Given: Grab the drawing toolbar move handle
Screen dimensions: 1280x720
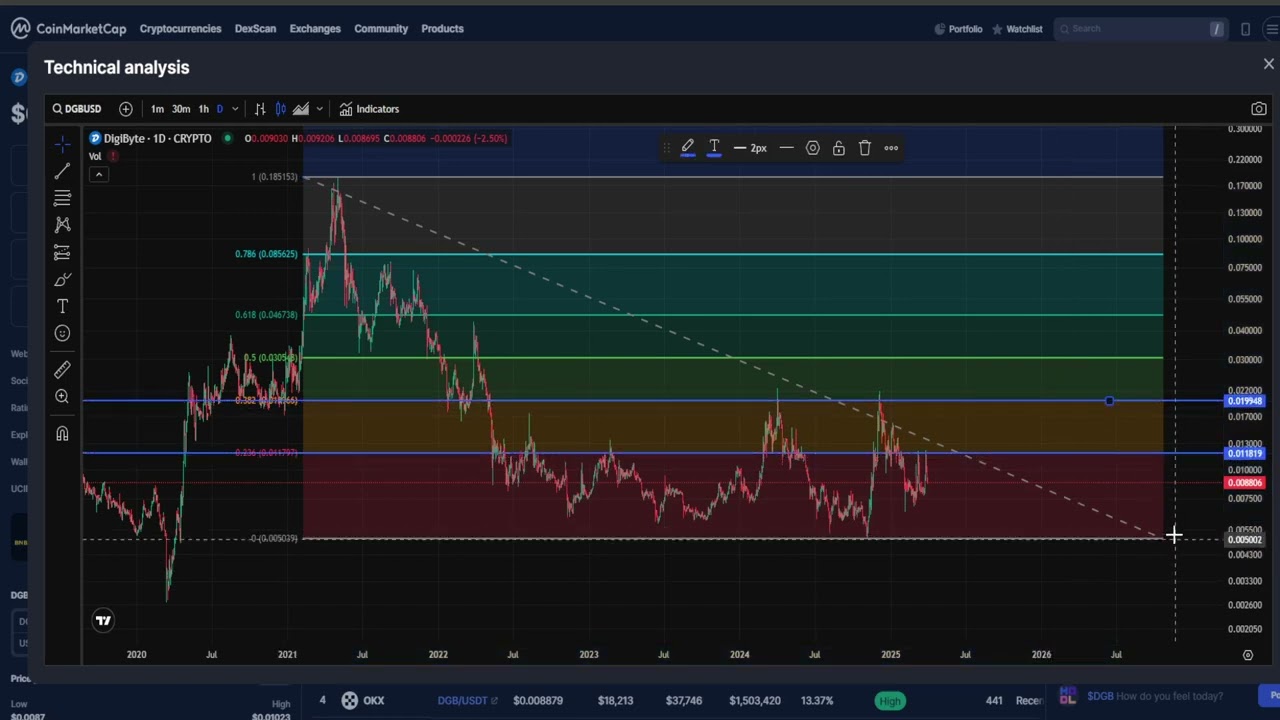Looking at the screenshot, I should pos(667,148).
